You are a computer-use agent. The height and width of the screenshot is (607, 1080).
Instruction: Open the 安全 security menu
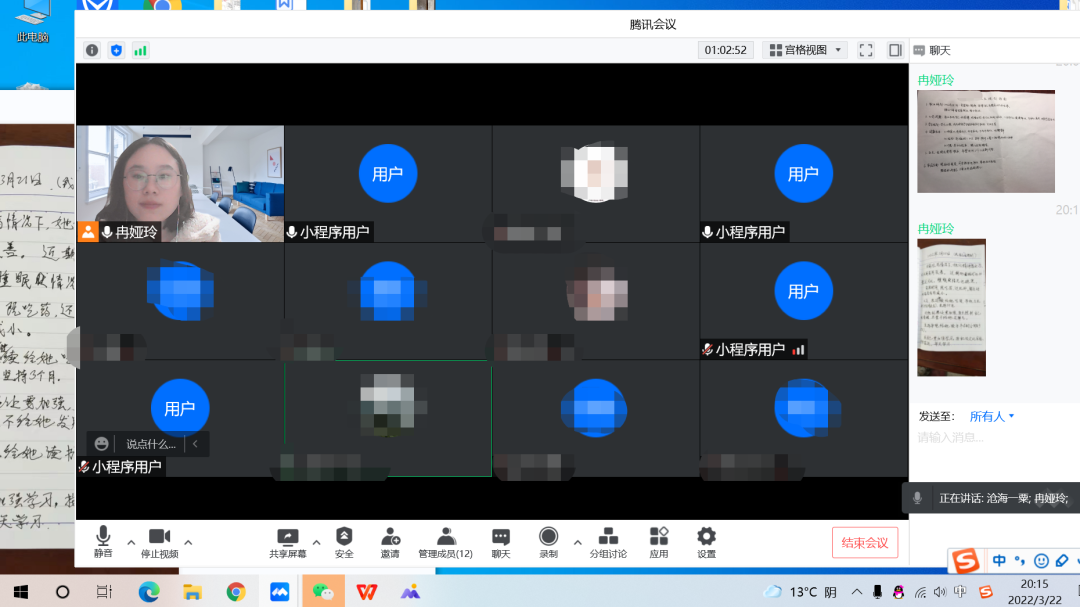click(x=344, y=542)
